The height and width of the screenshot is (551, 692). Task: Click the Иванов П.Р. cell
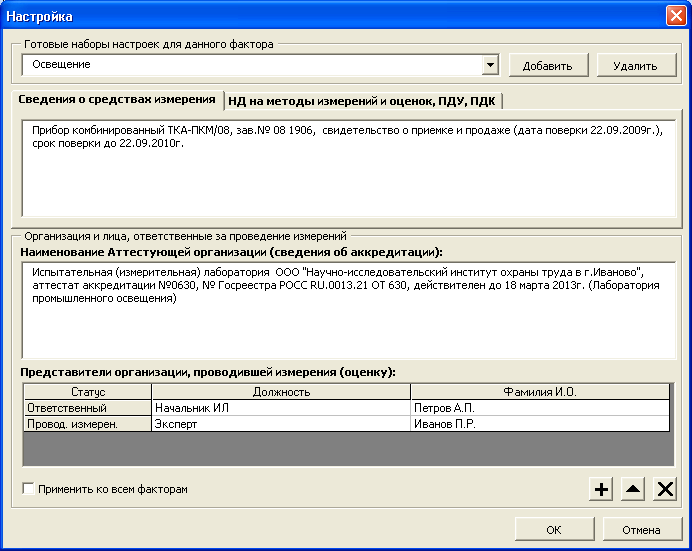point(540,424)
